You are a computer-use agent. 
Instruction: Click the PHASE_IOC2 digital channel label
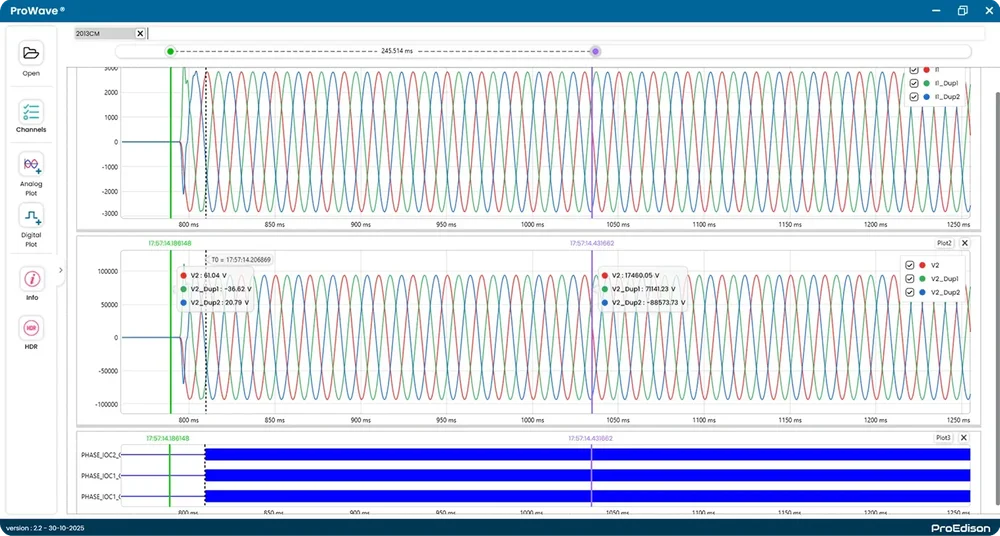coord(100,455)
